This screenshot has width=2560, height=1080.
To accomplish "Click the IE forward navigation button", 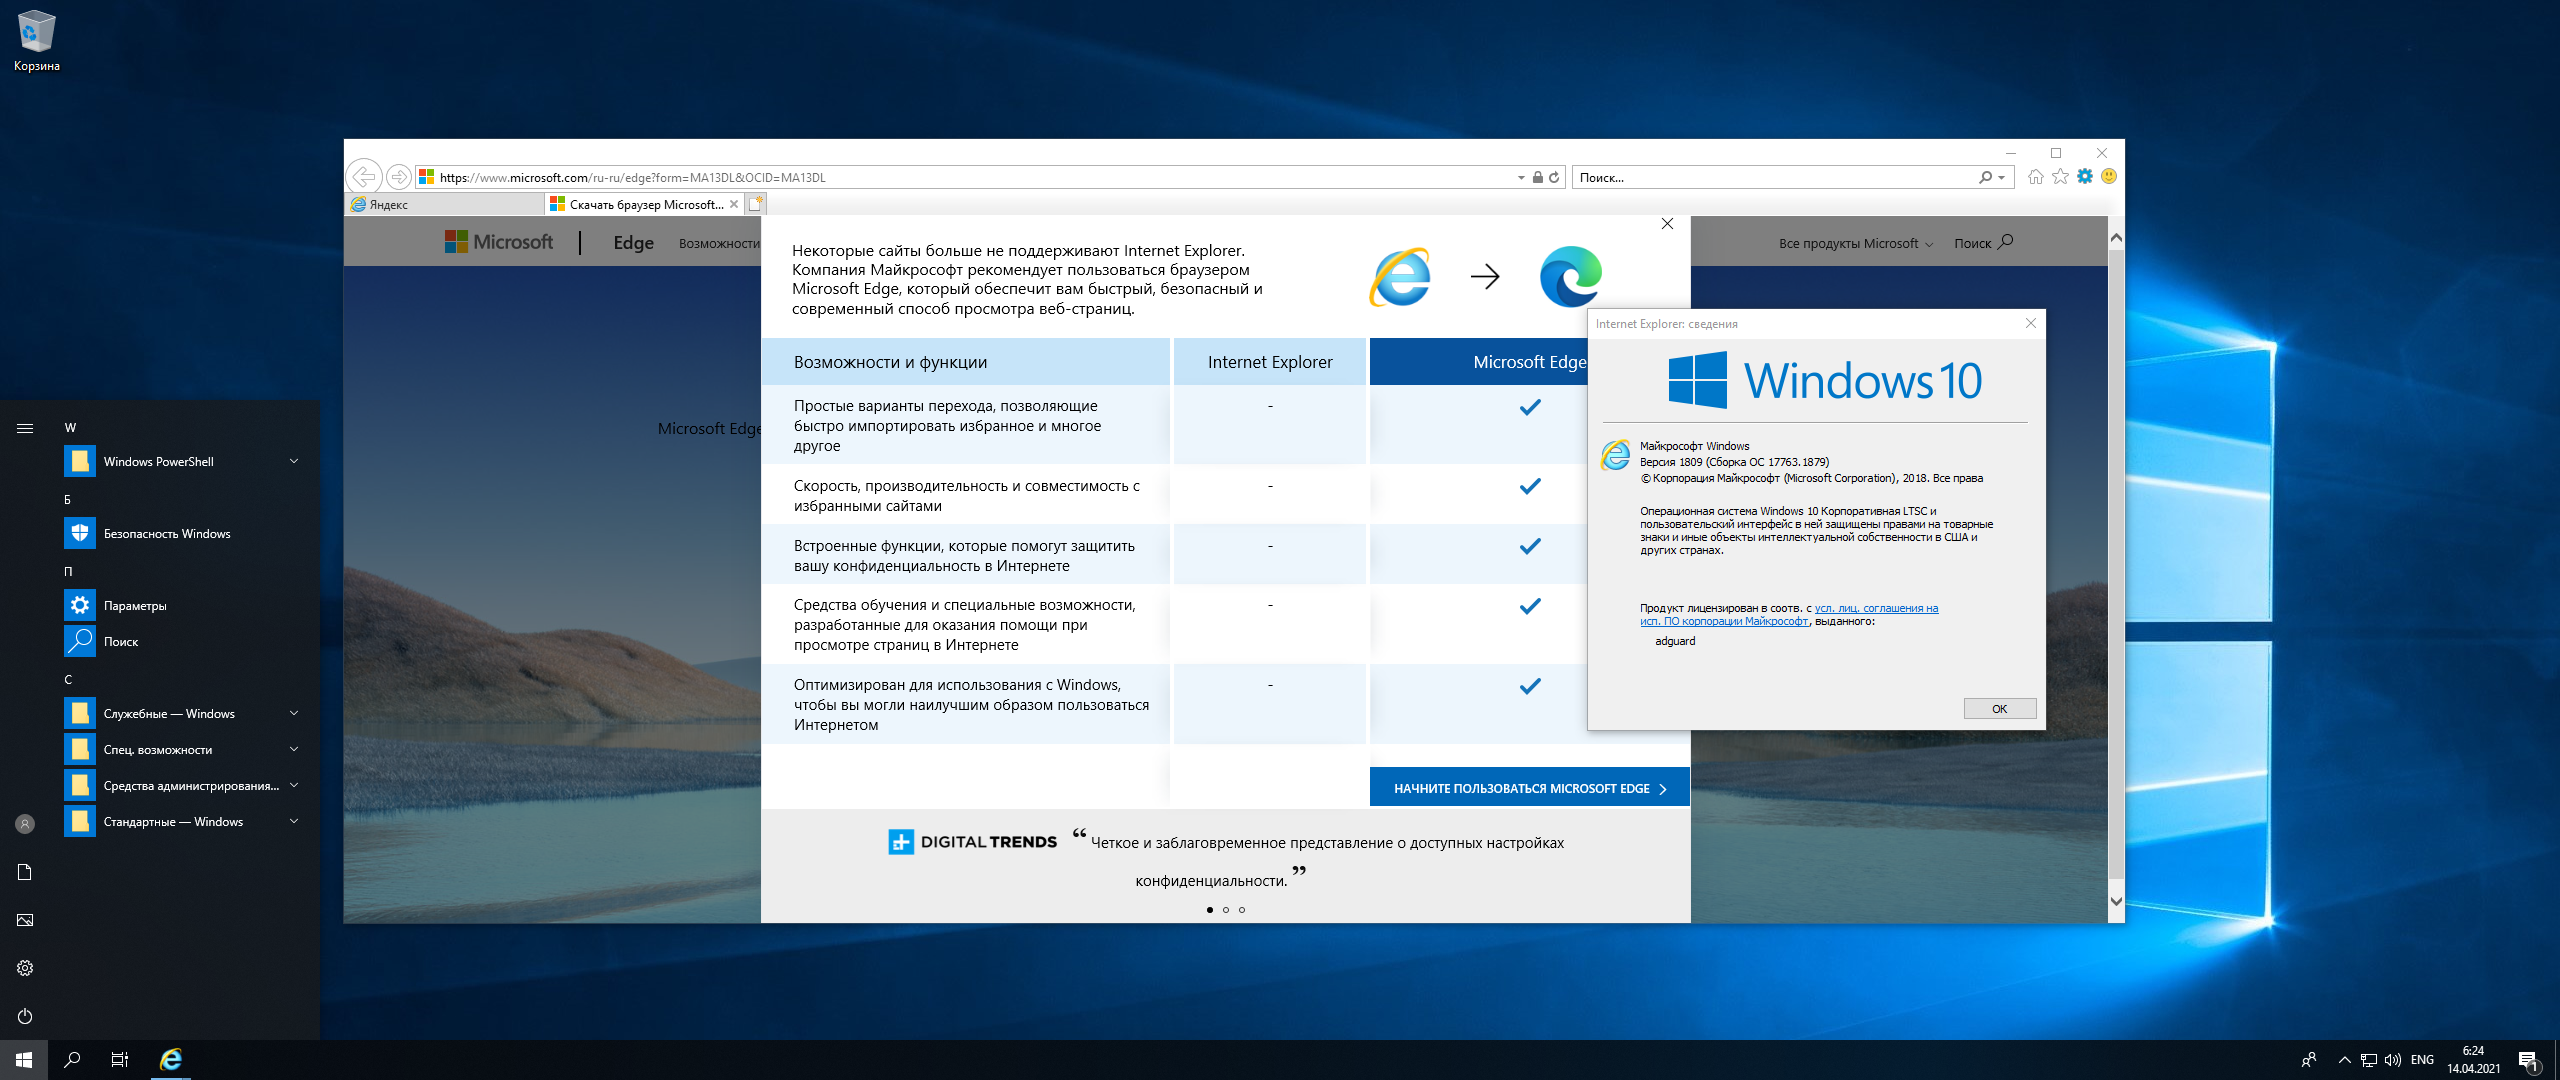I will tap(398, 177).
